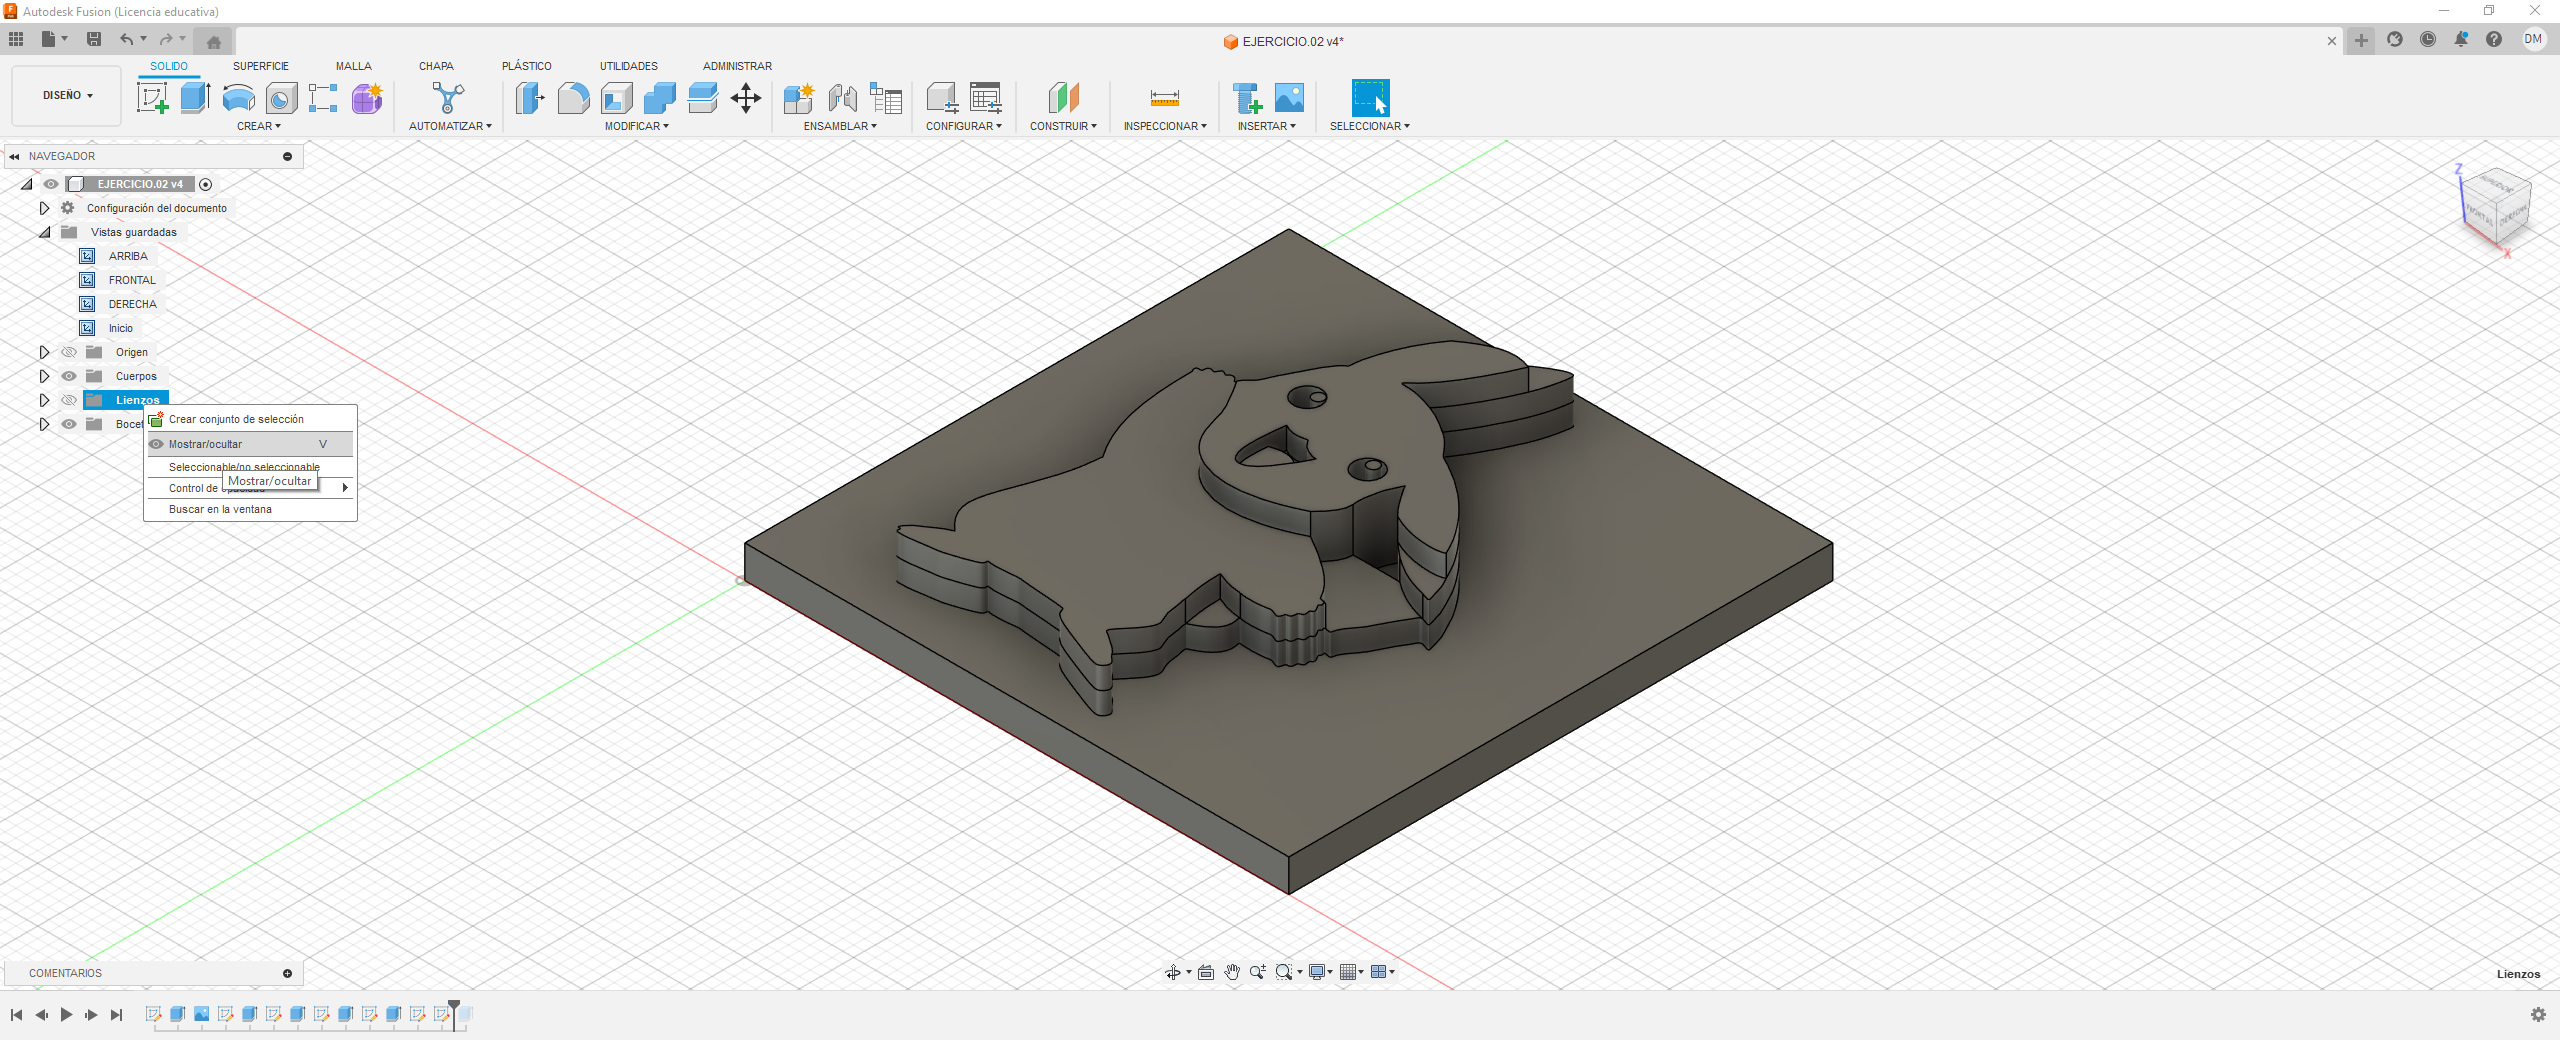The height and width of the screenshot is (1040, 2560).
Task: Switch to the SUPERFICIE tab
Action: 261,66
